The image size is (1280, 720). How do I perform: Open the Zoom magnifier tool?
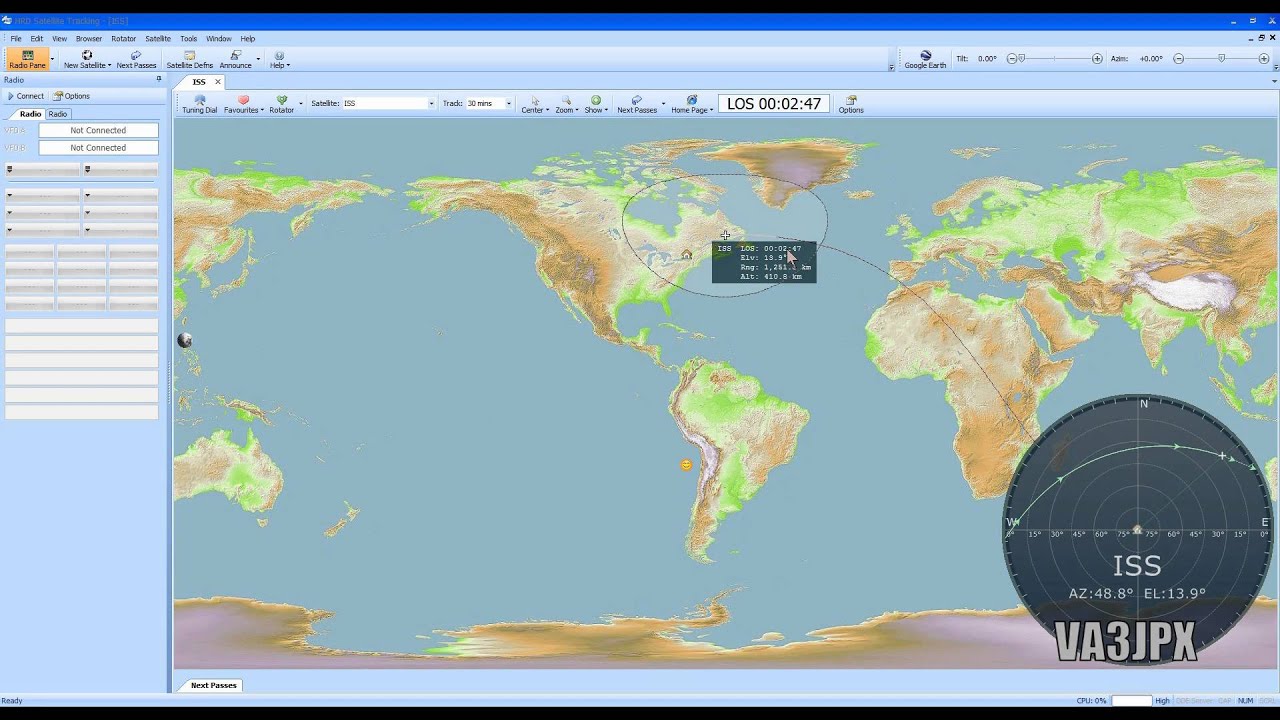pyautogui.click(x=566, y=104)
